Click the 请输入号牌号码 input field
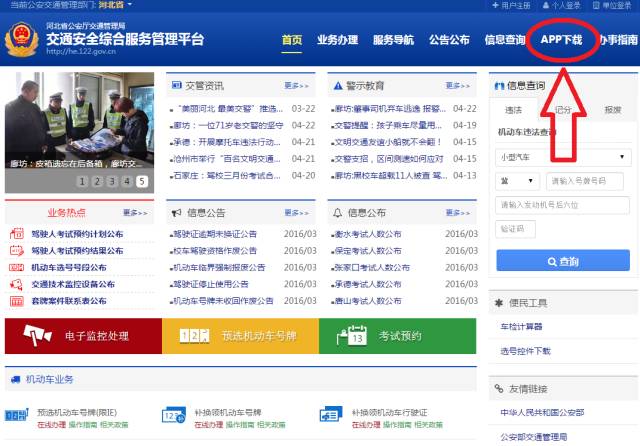This screenshot has height=446, width=640. click(587, 181)
